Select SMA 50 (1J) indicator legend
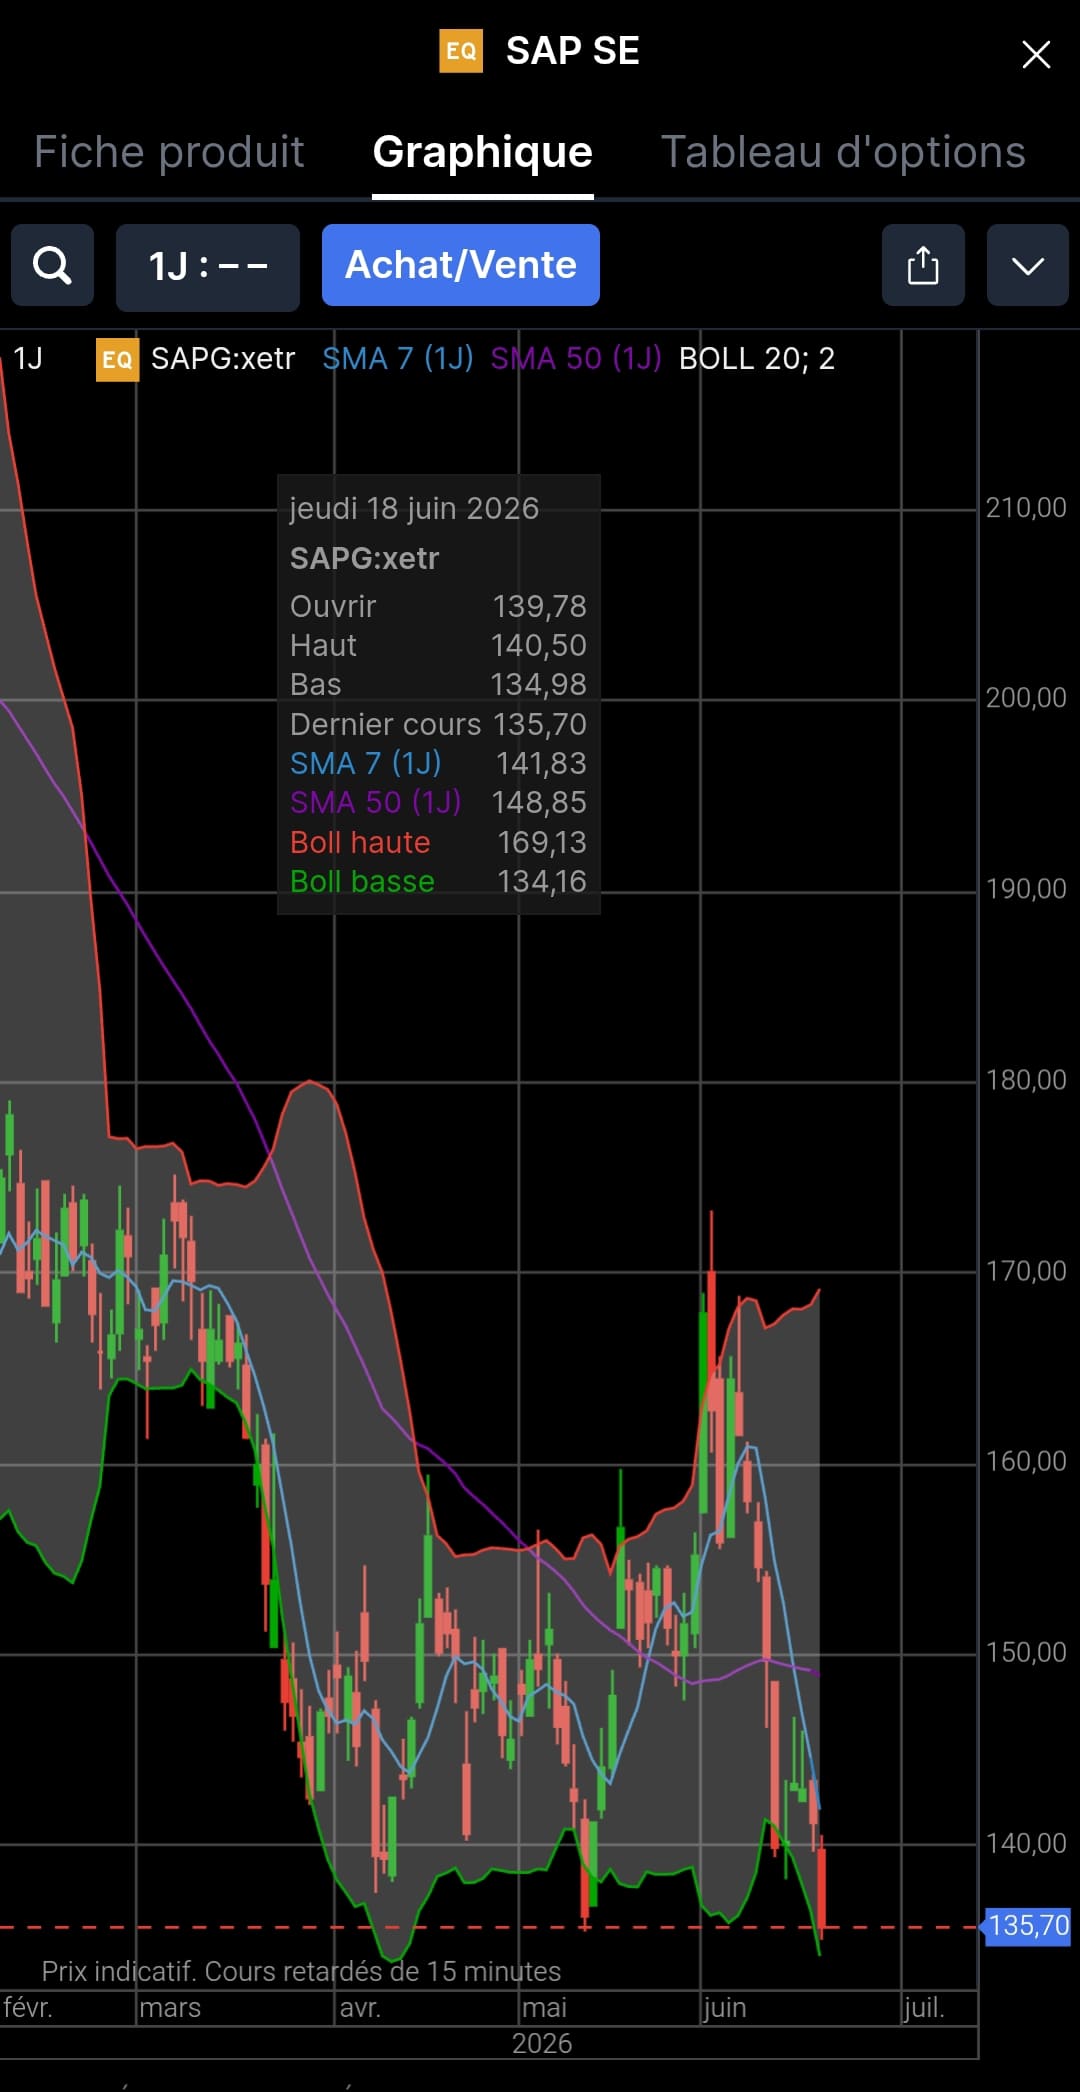The height and width of the screenshot is (2092, 1080). coord(576,358)
